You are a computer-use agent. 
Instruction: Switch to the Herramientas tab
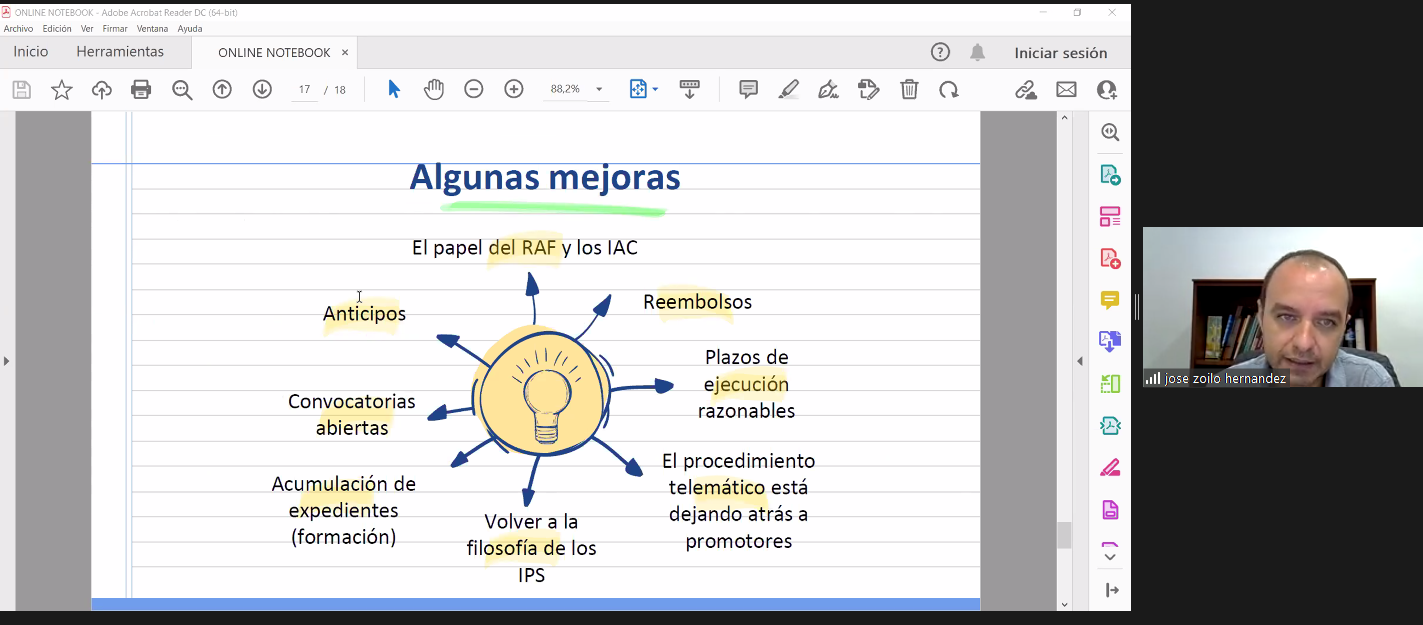coord(120,52)
